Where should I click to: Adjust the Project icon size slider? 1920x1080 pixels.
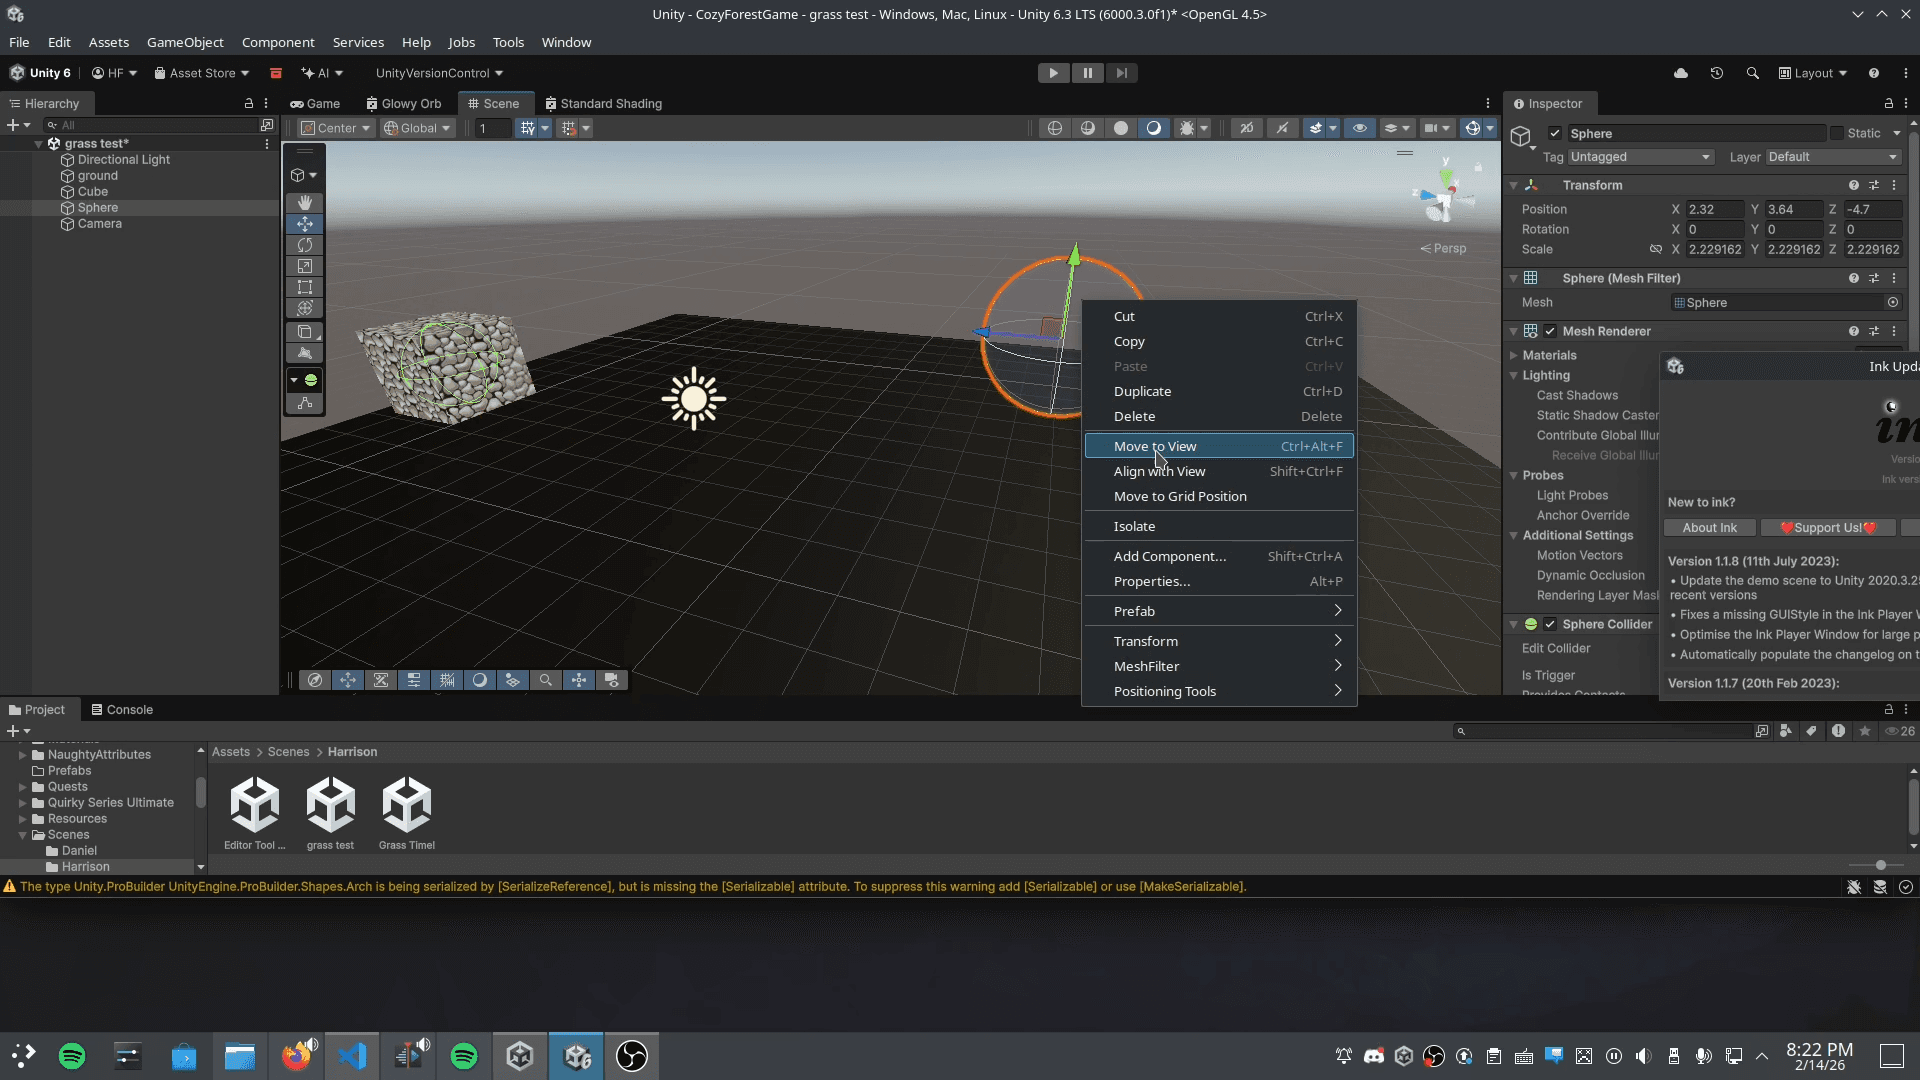click(1881, 865)
